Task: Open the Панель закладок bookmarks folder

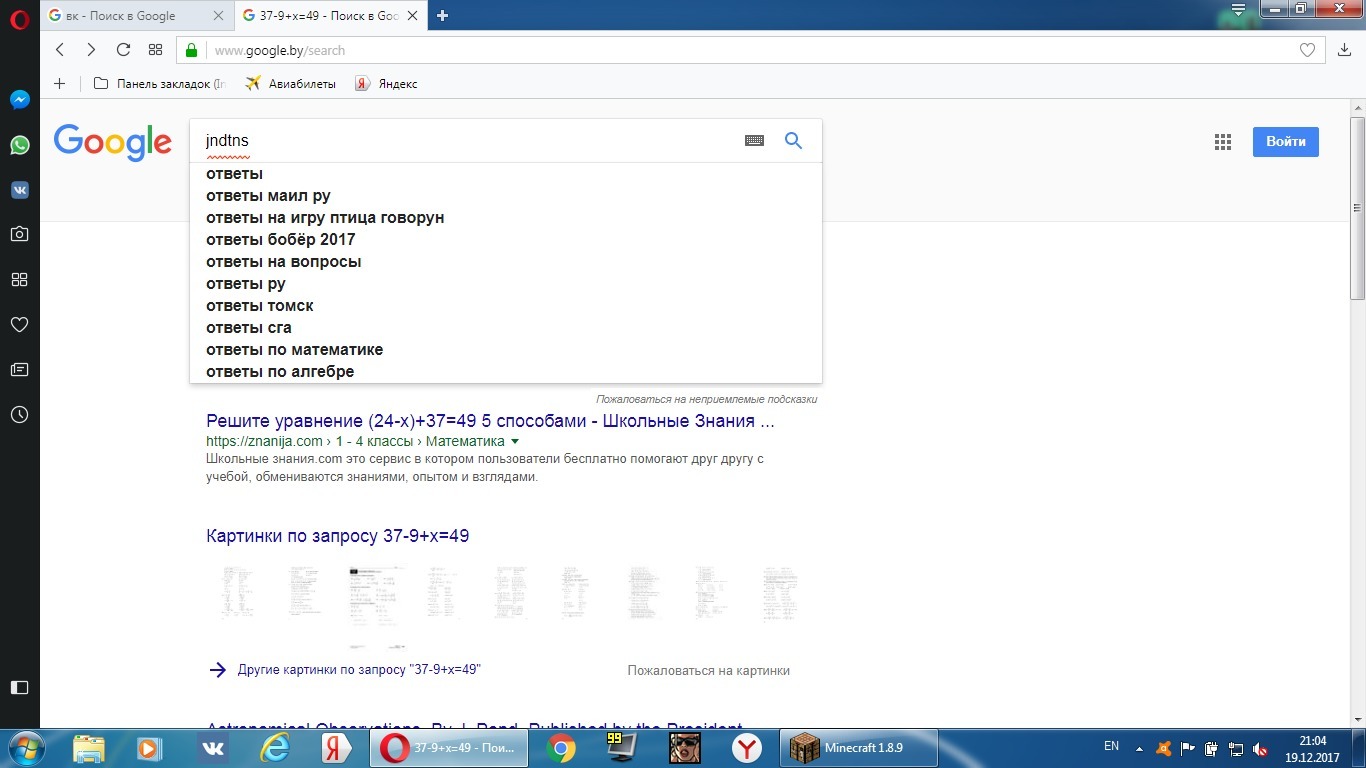Action: pyautogui.click(x=160, y=84)
